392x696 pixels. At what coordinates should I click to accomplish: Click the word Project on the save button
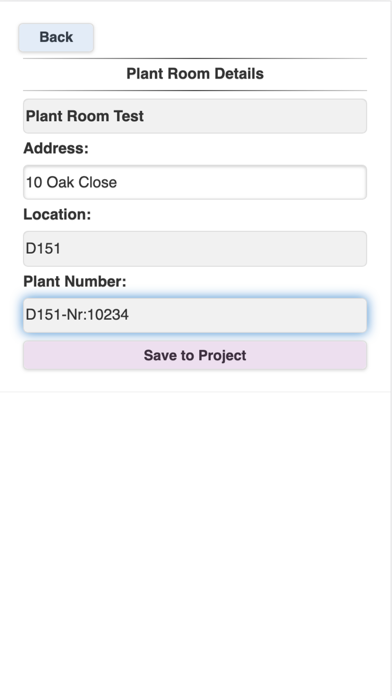point(222,356)
